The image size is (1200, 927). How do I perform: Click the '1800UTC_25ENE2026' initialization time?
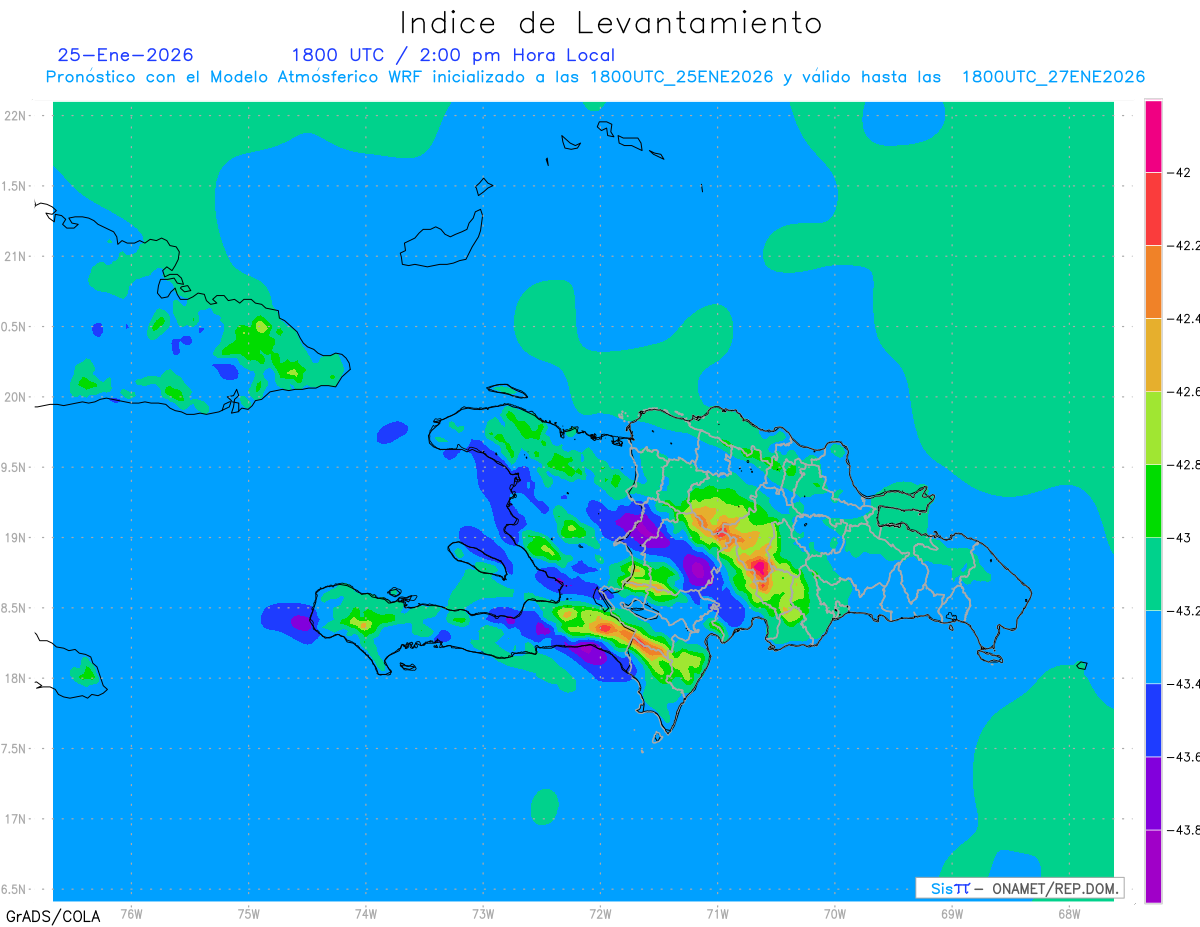pyautogui.click(x=681, y=77)
